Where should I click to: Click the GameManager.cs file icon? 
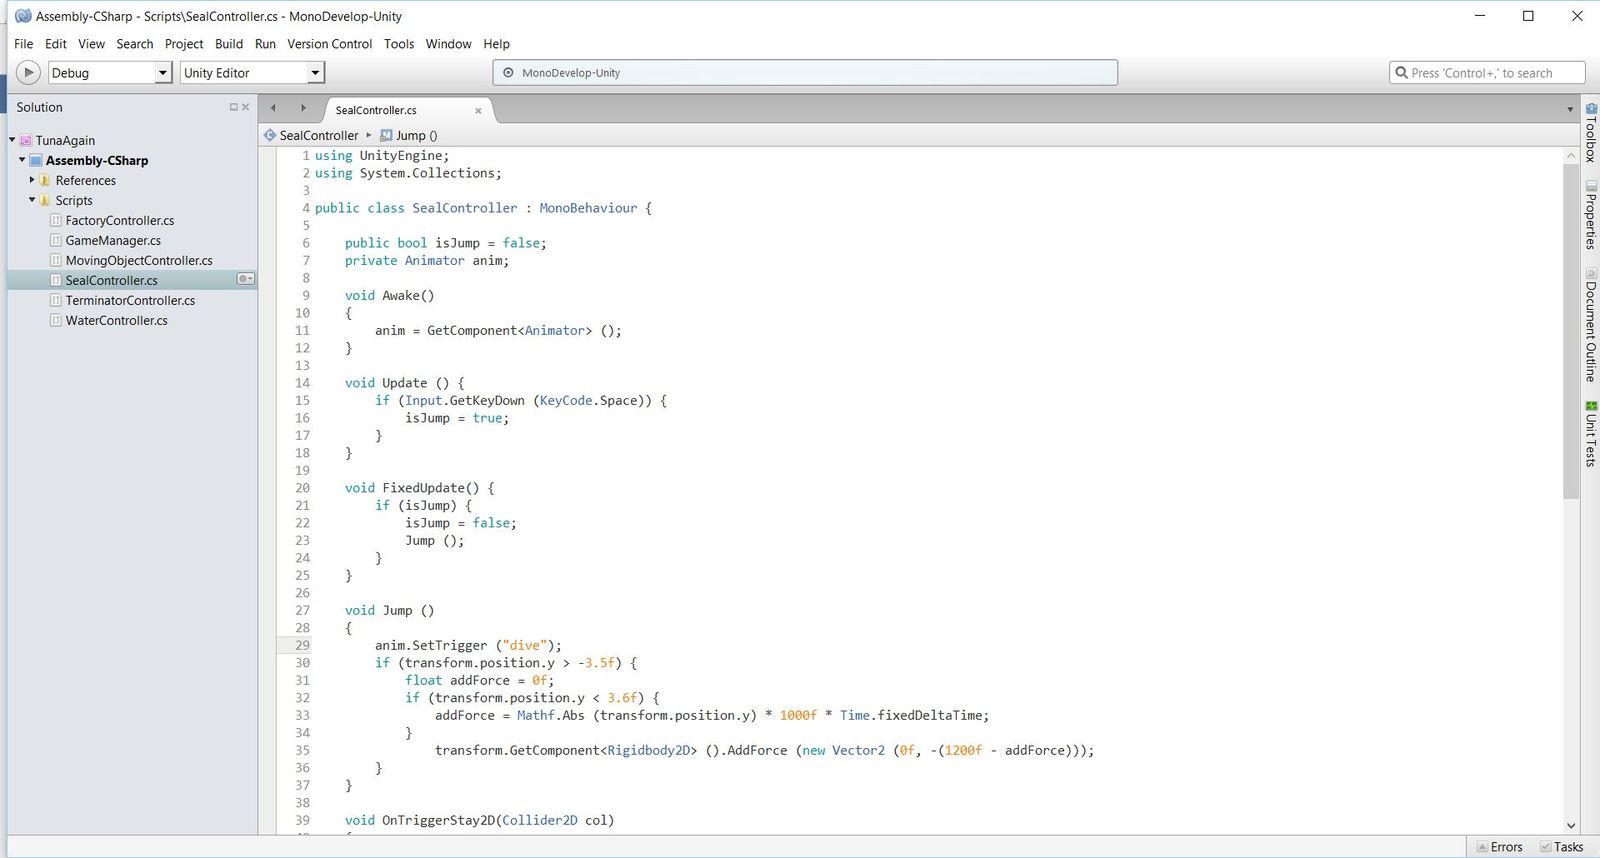coord(56,241)
